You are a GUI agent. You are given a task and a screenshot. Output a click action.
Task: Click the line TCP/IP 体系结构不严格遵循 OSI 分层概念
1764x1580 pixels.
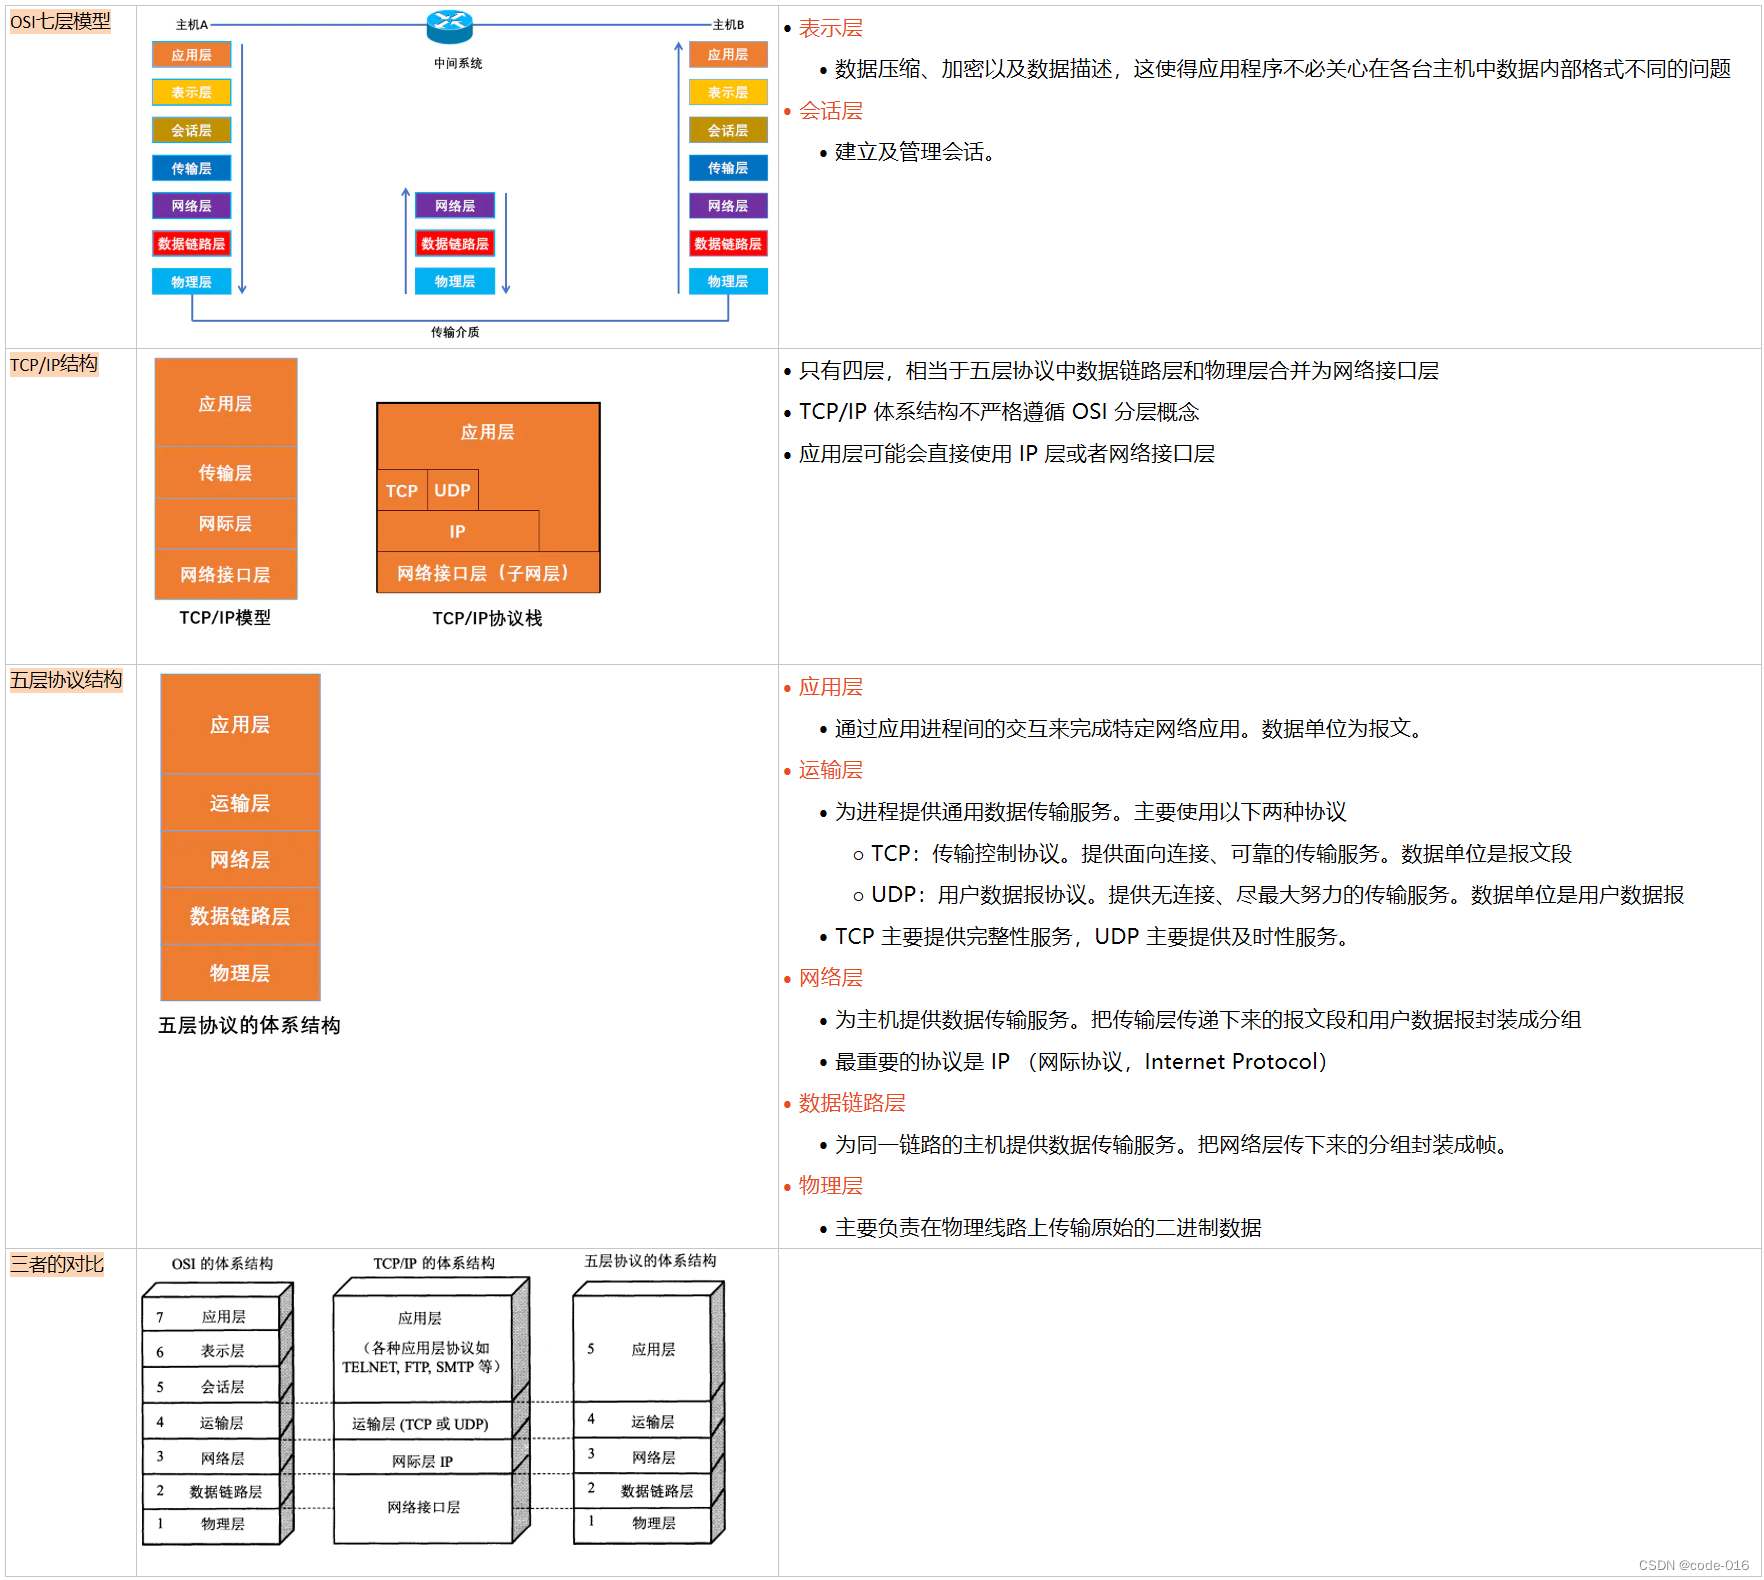[999, 412]
